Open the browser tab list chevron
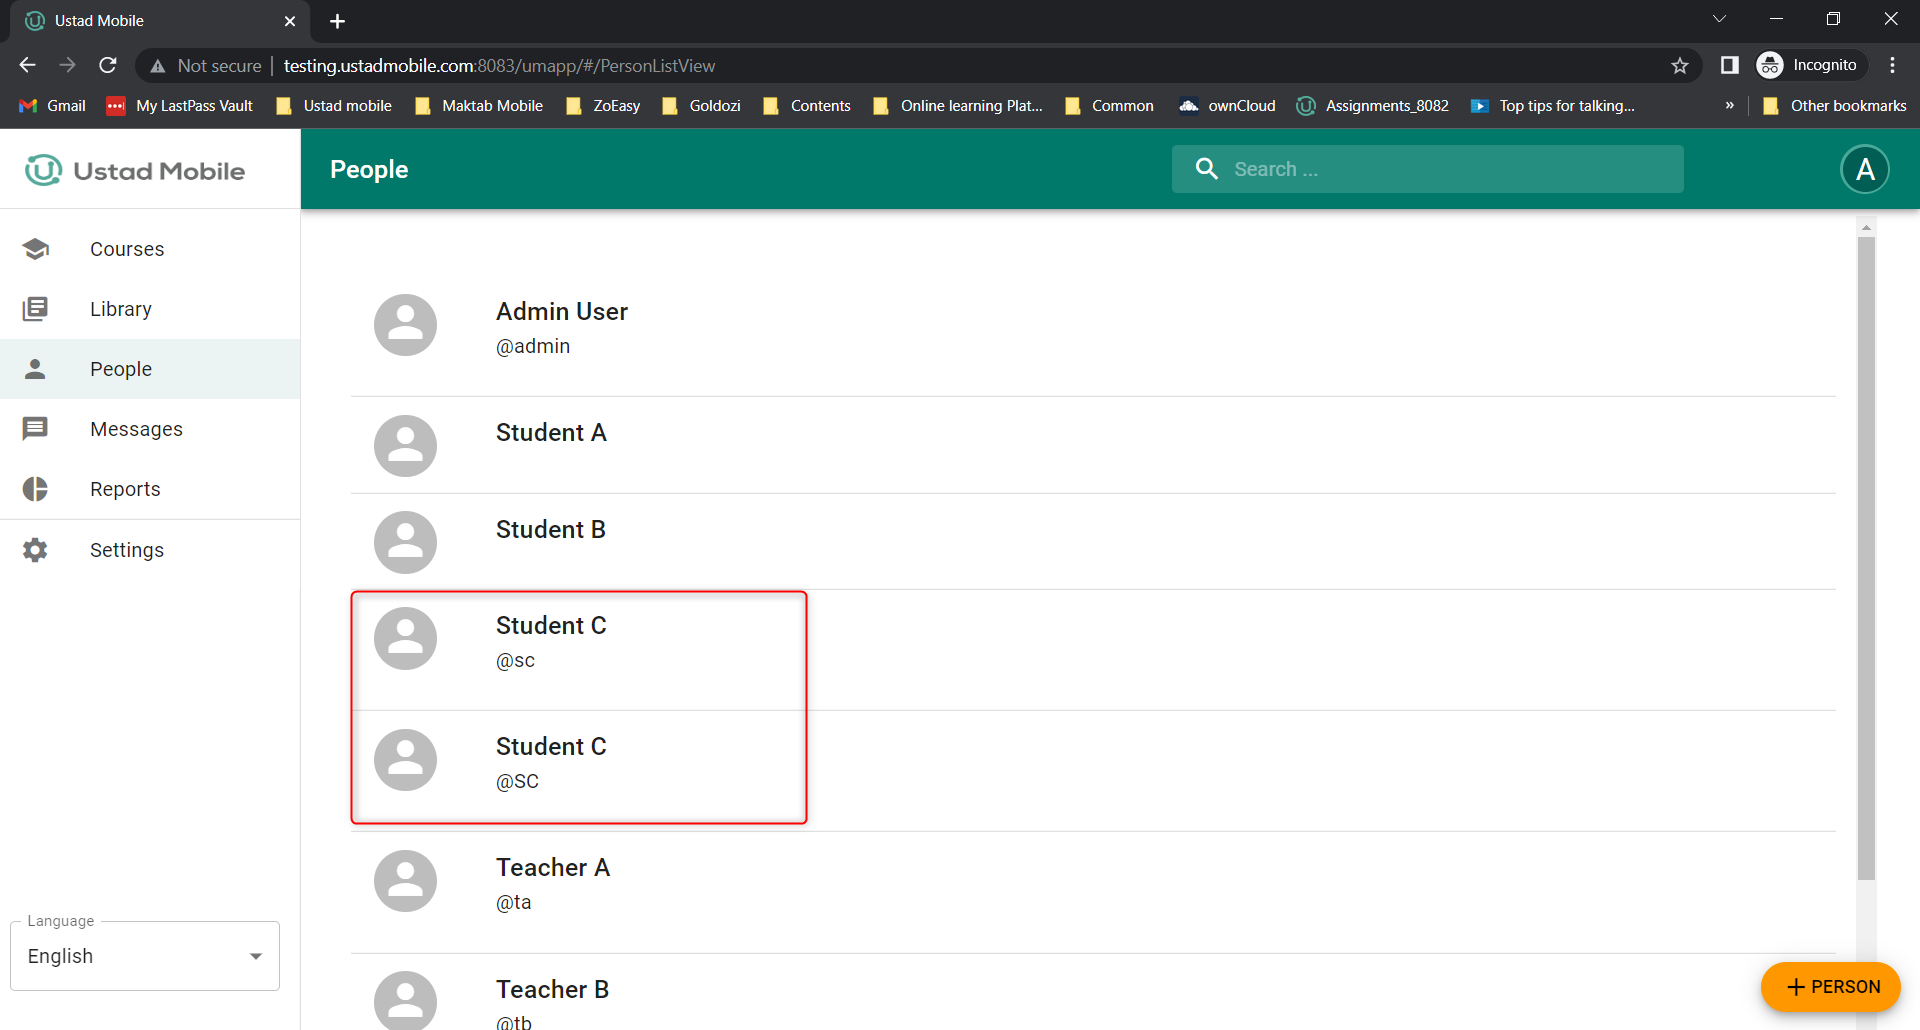Screen dimensions: 1920x1030 [1719, 18]
